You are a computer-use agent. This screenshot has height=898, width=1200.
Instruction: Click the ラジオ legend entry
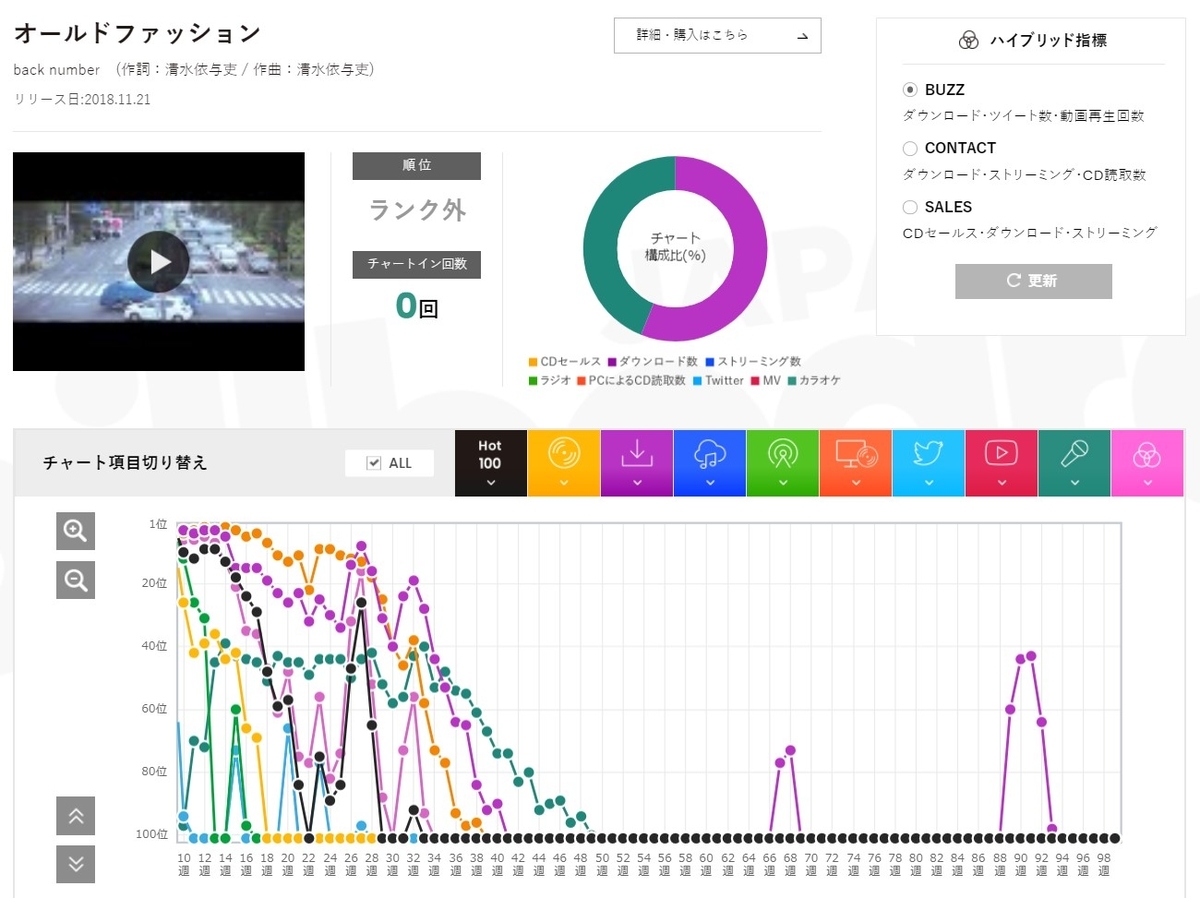click(x=550, y=381)
